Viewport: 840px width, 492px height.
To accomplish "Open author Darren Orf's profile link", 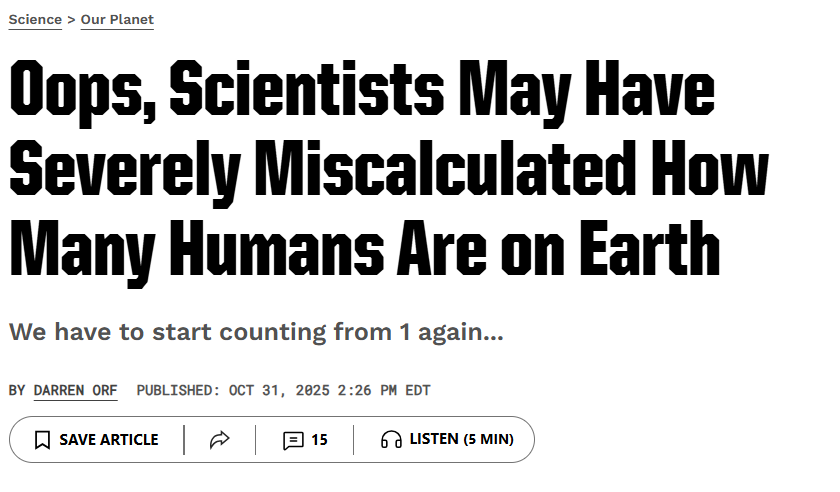I will (x=75, y=390).
